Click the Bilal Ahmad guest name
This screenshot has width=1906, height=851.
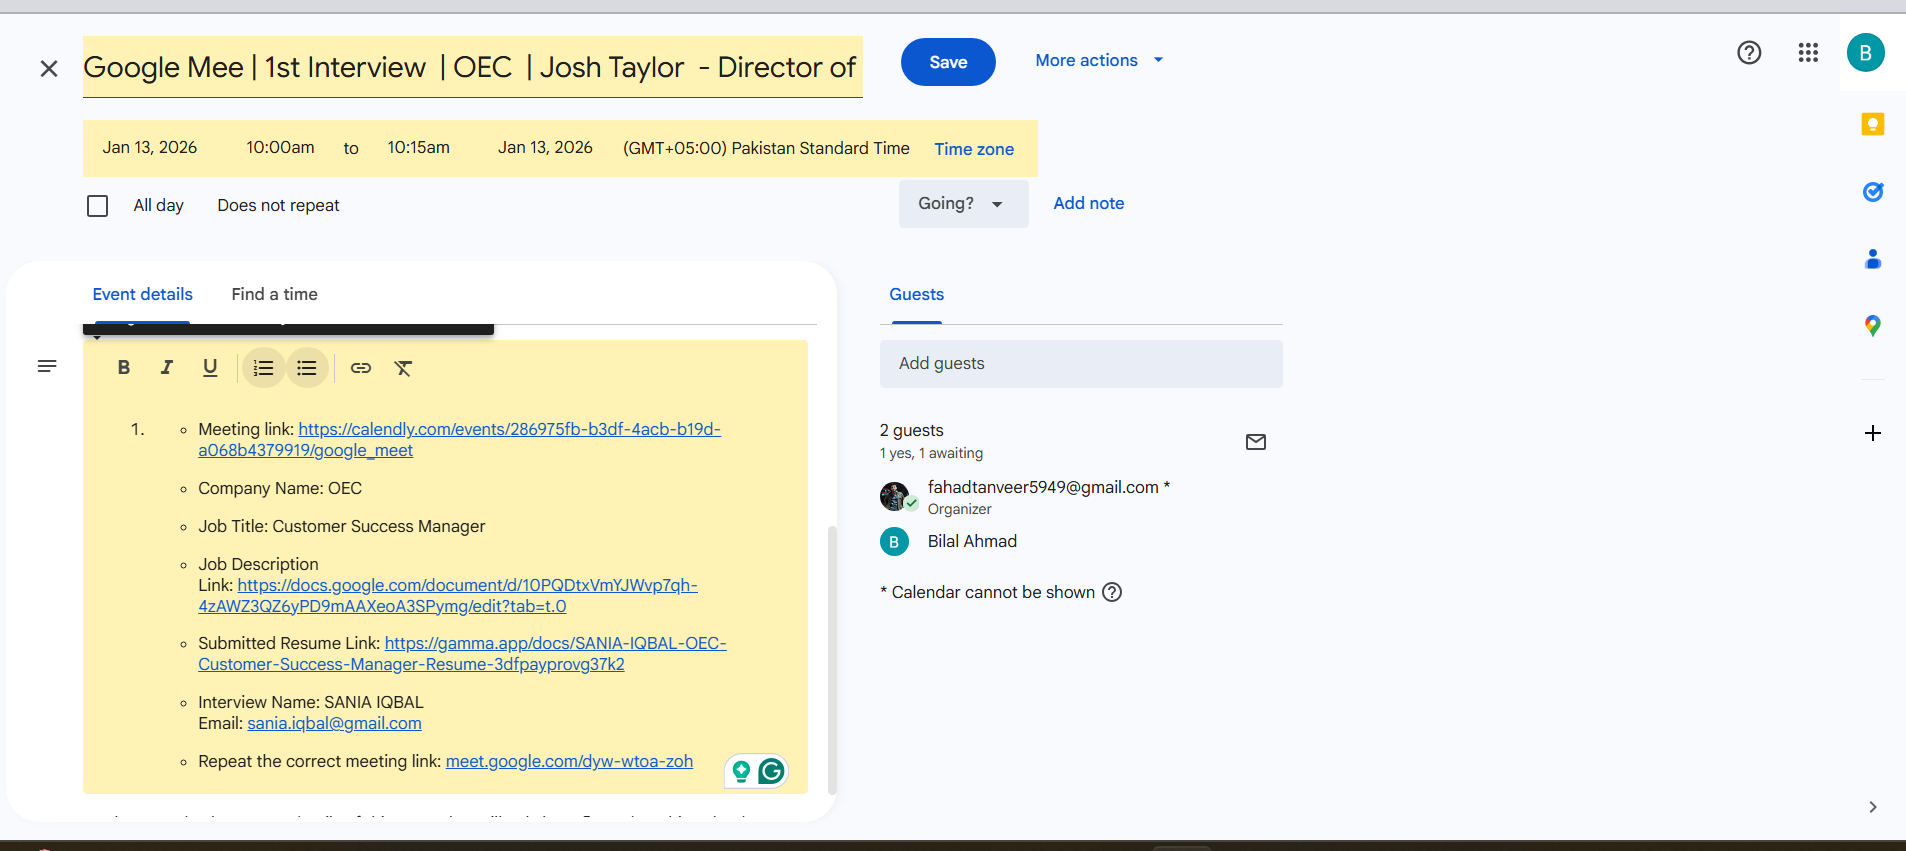point(972,542)
